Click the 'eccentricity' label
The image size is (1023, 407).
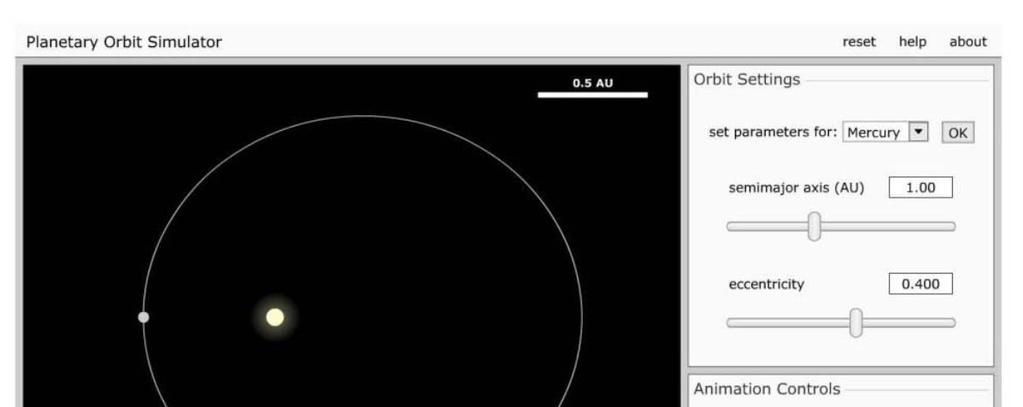766,284
